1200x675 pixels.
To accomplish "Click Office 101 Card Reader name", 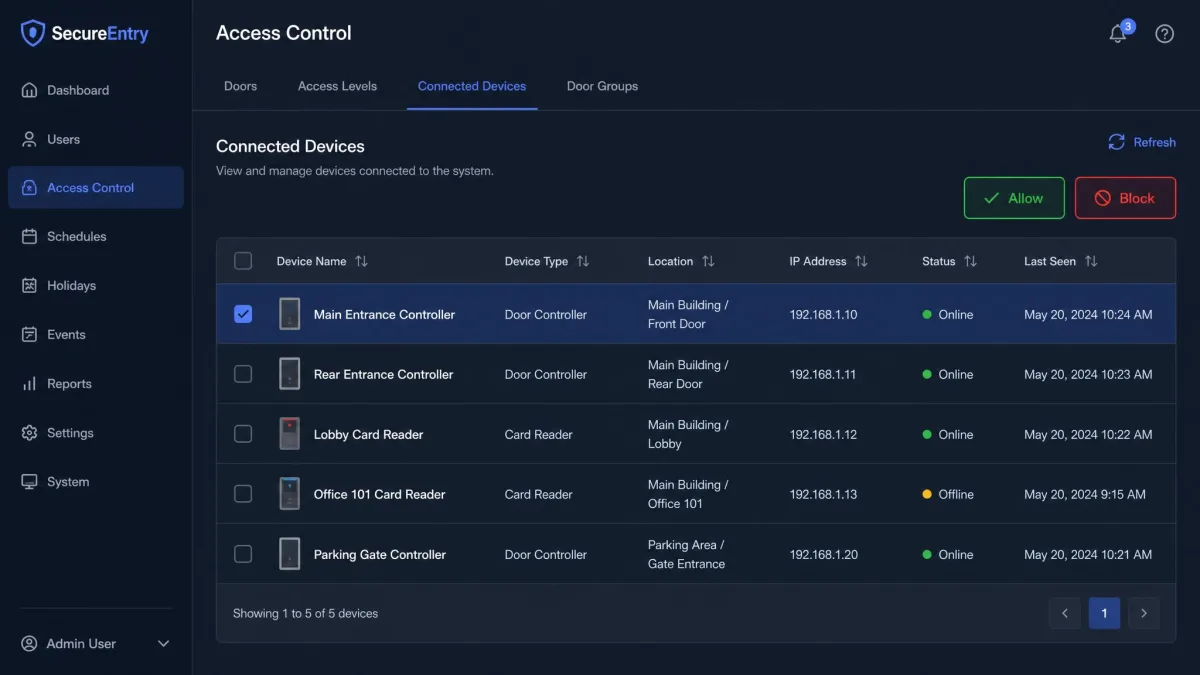I will pyautogui.click(x=379, y=494).
